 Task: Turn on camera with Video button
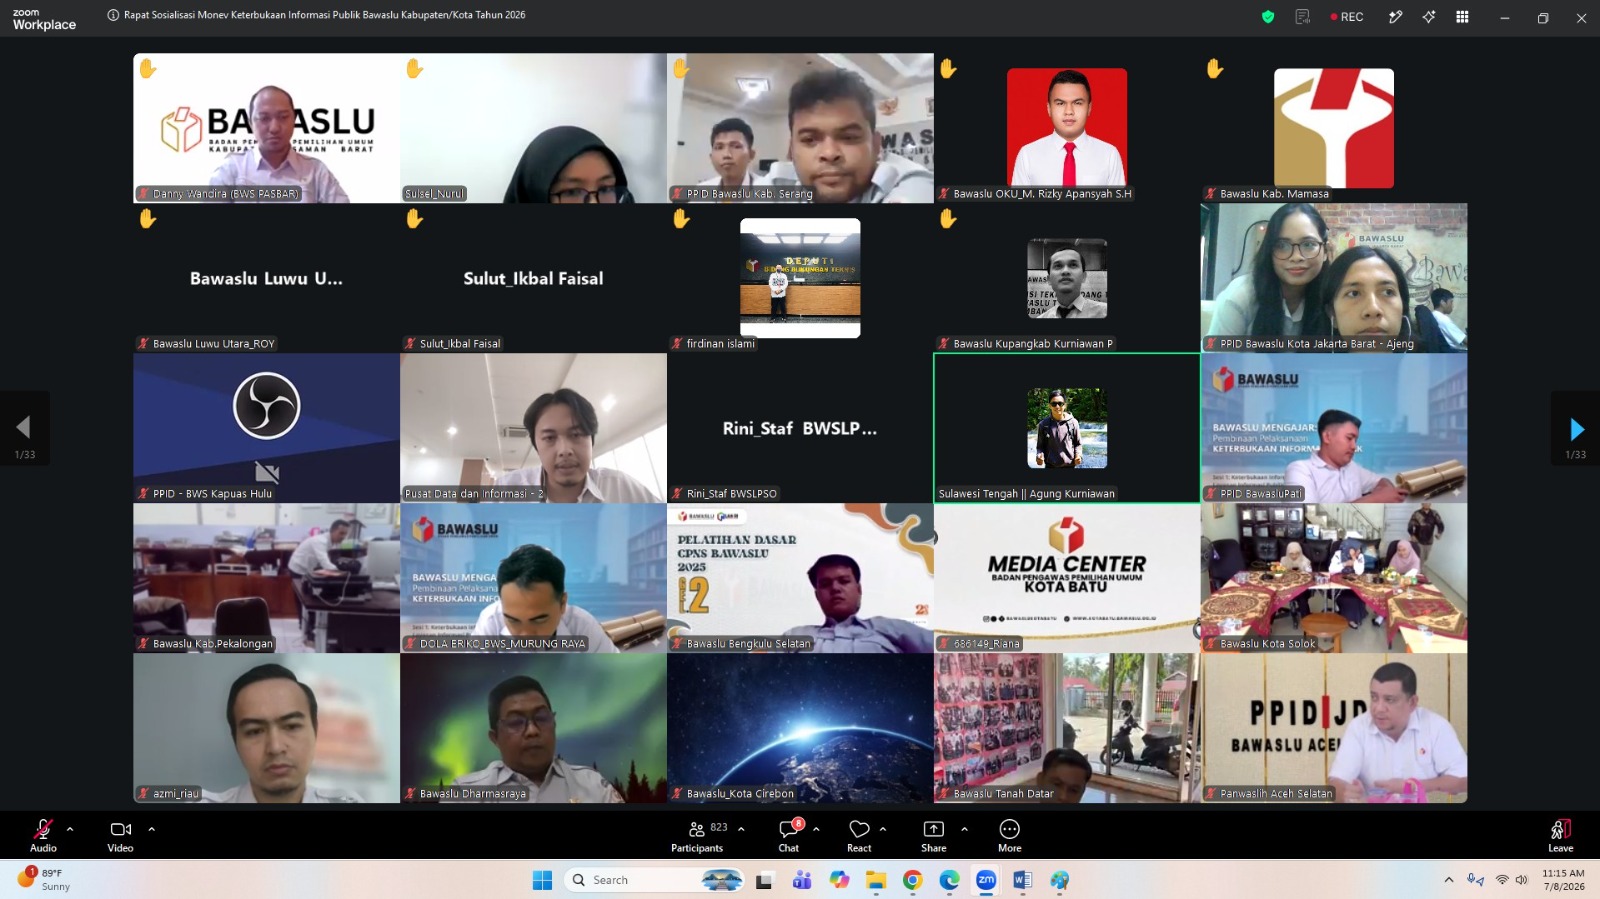[120, 829]
